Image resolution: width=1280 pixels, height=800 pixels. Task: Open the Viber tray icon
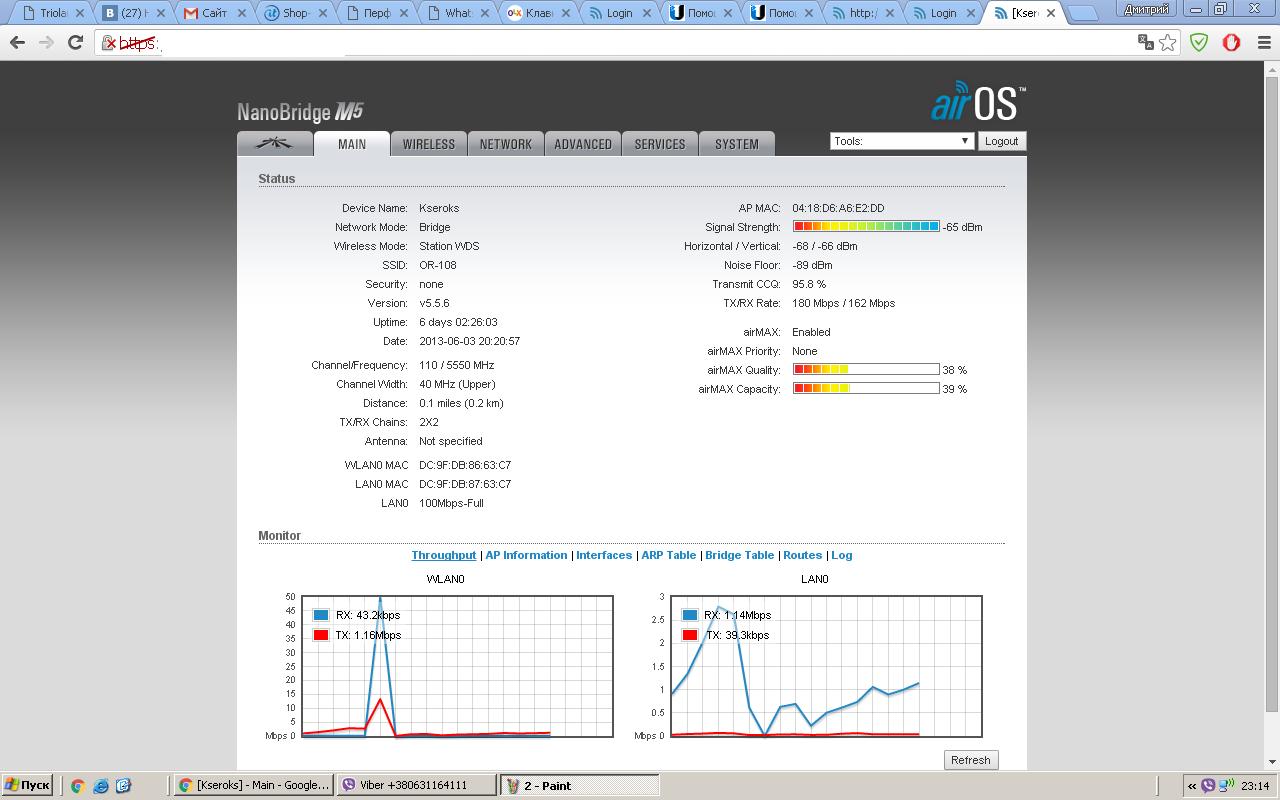coord(1208,786)
